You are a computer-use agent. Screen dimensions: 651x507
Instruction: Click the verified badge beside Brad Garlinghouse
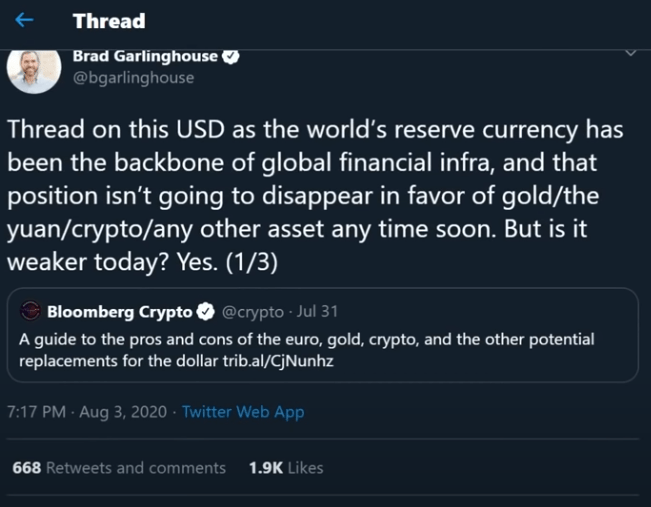click(231, 57)
